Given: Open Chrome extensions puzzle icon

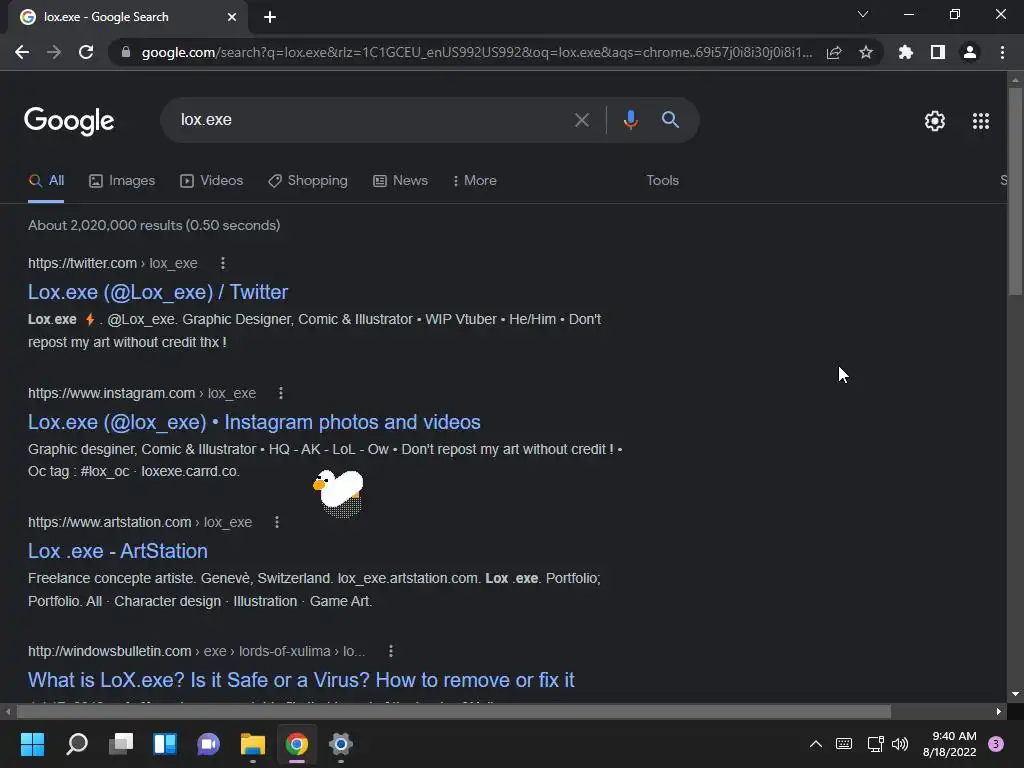Looking at the screenshot, I should click(x=905, y=52).
